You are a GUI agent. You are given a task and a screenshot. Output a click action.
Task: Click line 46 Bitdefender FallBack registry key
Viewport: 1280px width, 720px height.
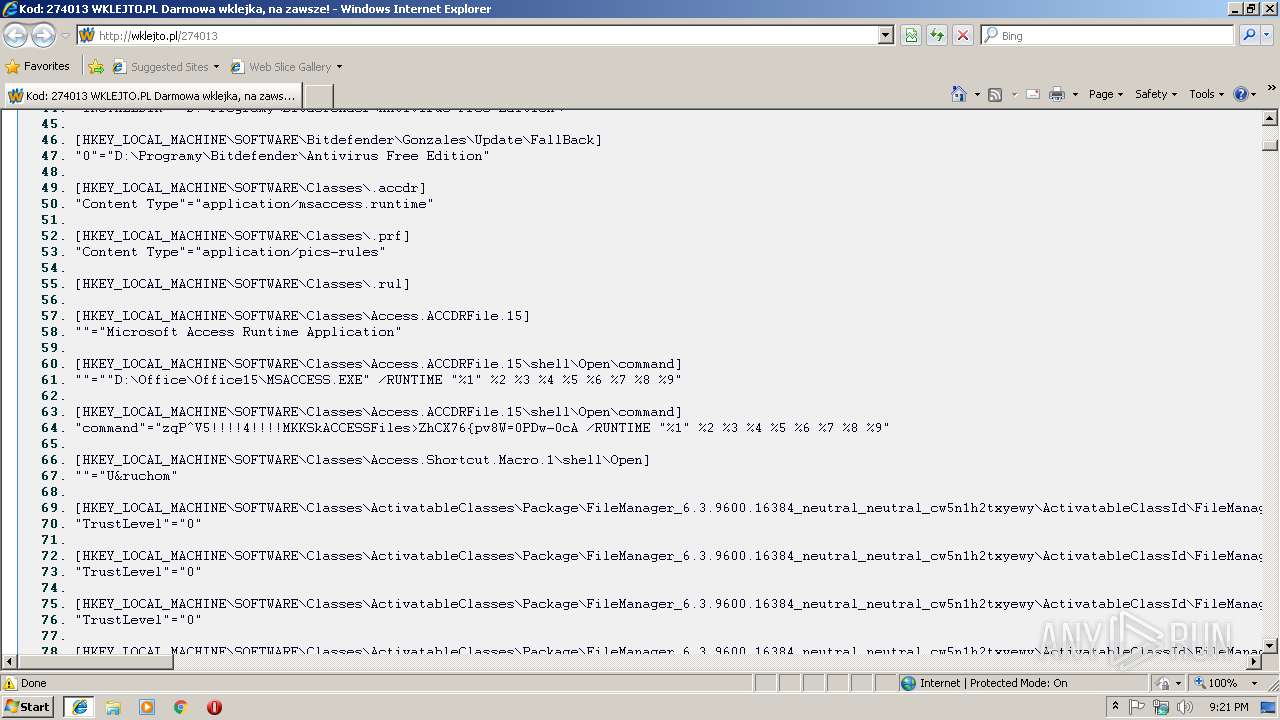click(x=338, y=140)
